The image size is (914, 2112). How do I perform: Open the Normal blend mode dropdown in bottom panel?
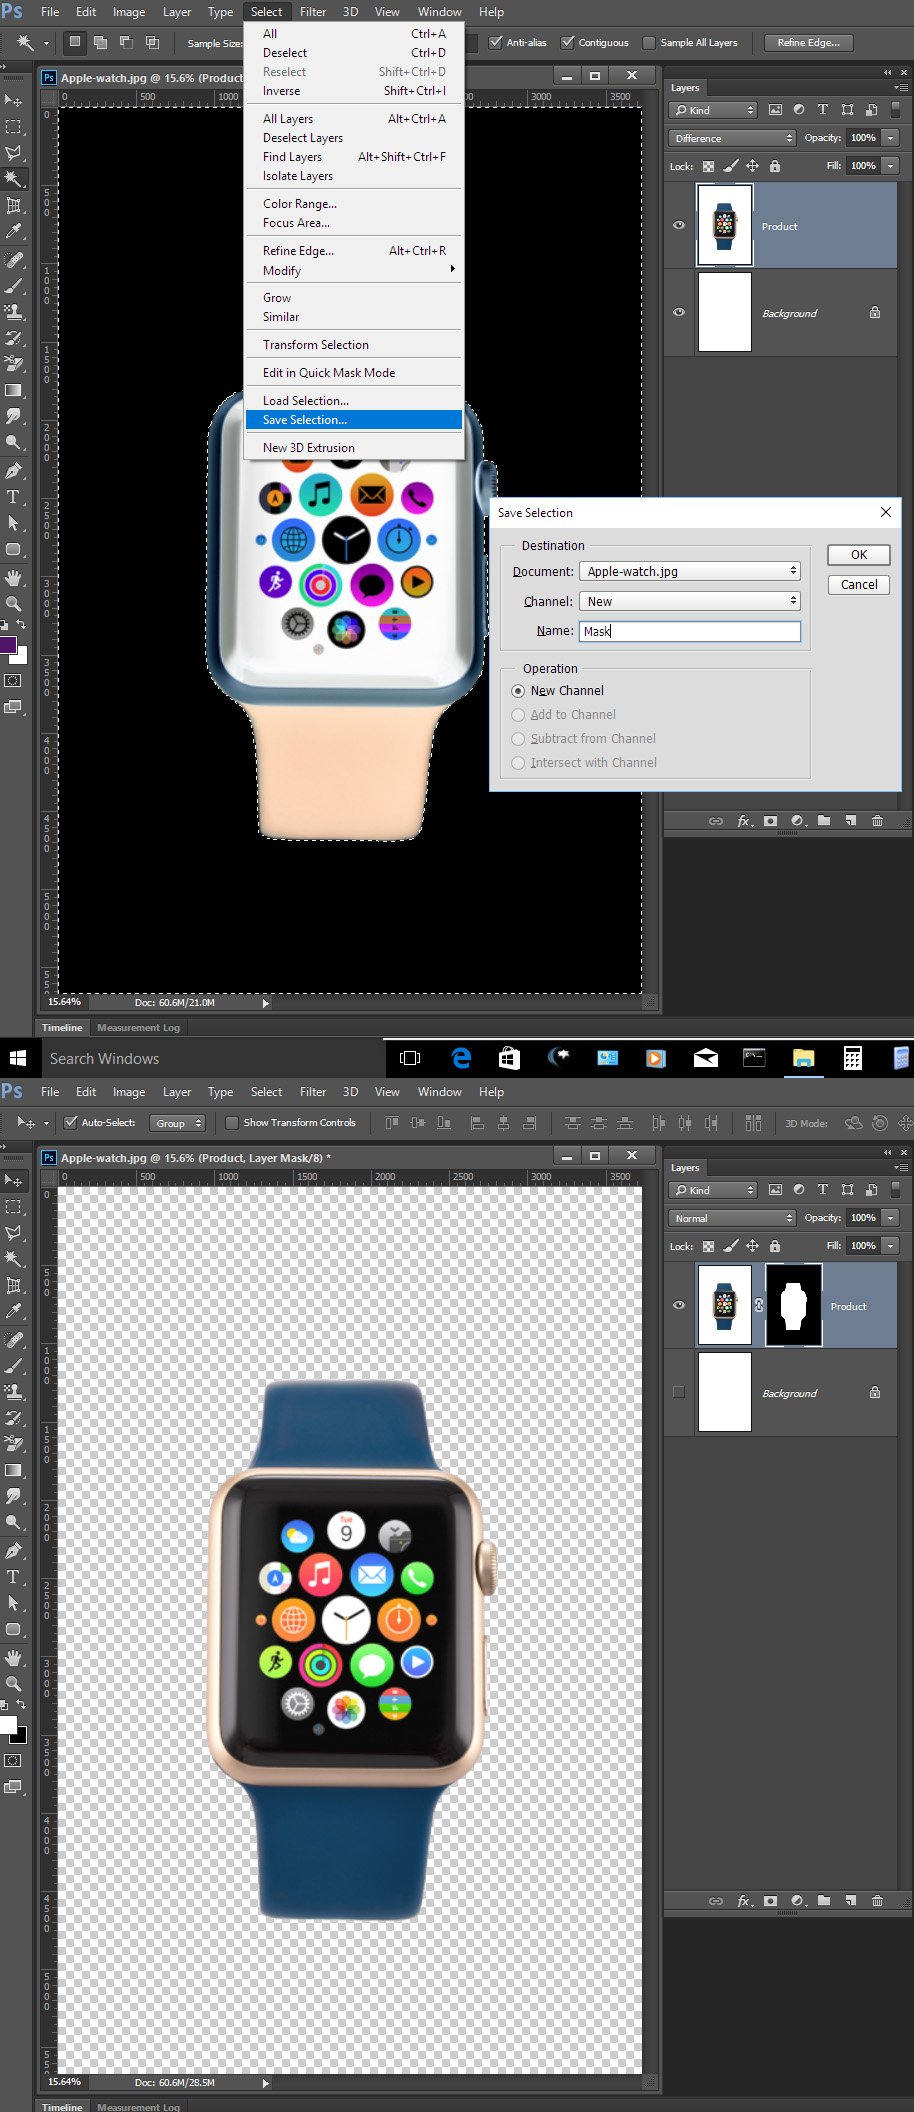coord(732,1218)
